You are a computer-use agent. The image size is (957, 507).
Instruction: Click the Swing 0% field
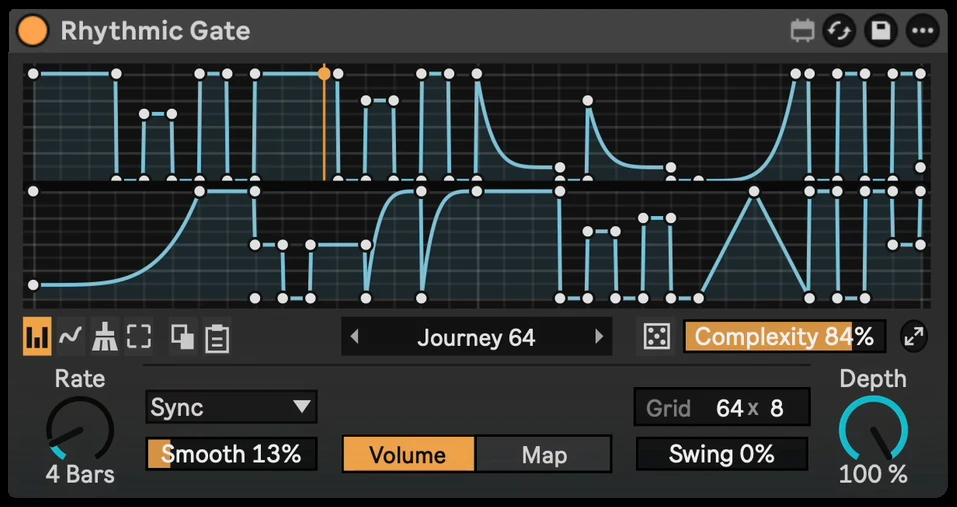pyautogui.click(x=722, y=455)
